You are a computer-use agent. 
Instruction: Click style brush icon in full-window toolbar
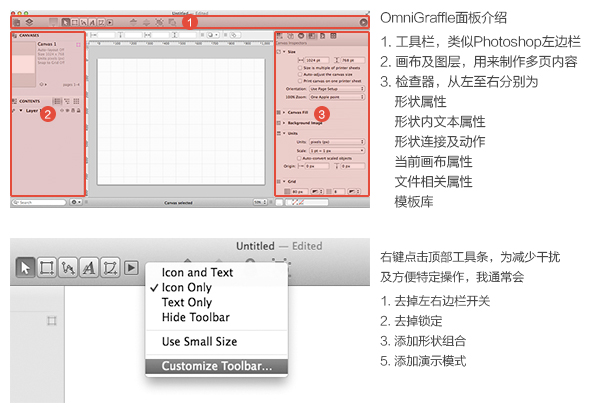(x=53, y=22)
